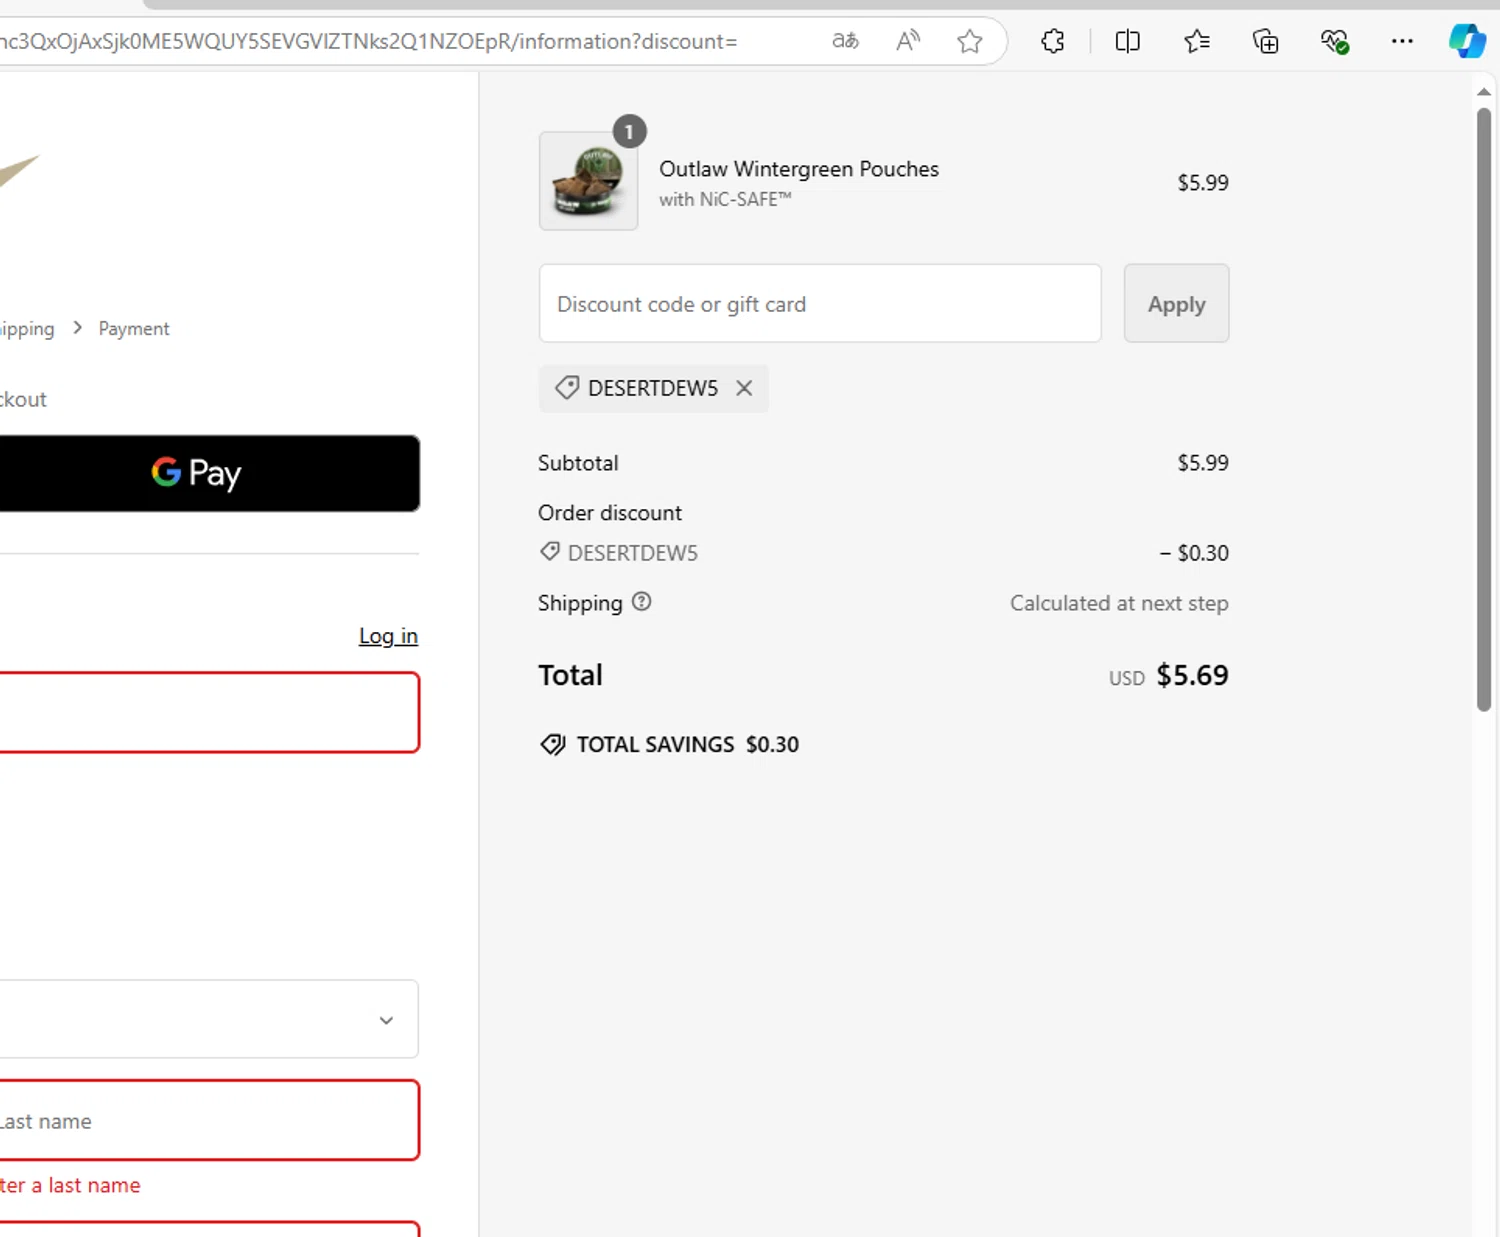The height and width of the screenshot is (1237, 1500).
Task: Go to the Payment breadcrumb step
Action: click(134, 329)
